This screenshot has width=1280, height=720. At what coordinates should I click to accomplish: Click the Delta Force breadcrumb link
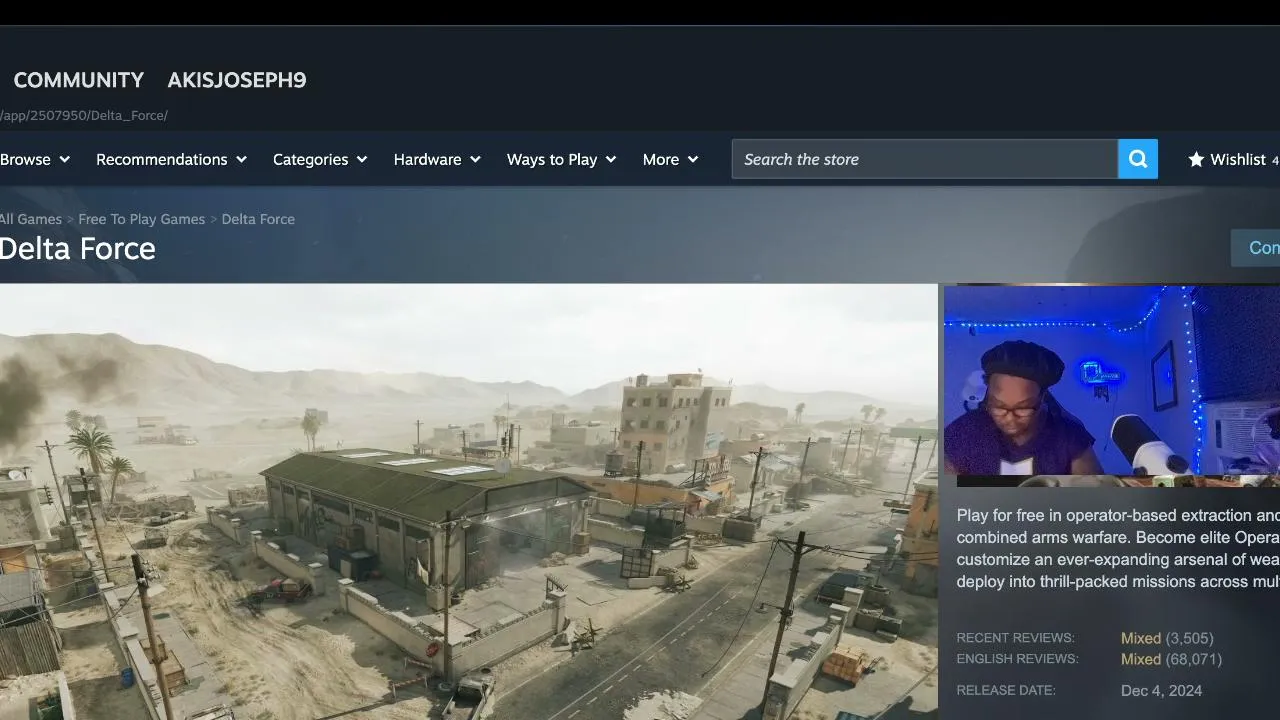(x=258, y=219)
